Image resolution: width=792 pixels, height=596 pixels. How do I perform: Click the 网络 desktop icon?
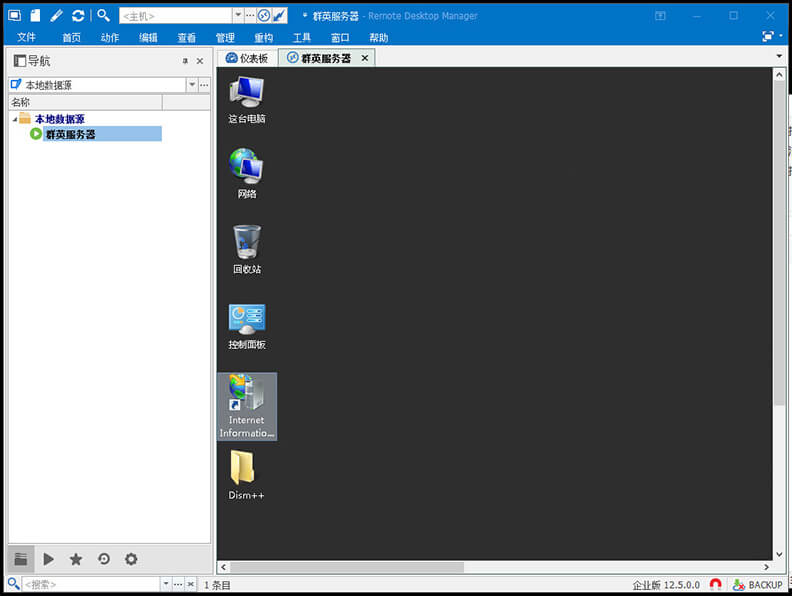coord(246,173)
